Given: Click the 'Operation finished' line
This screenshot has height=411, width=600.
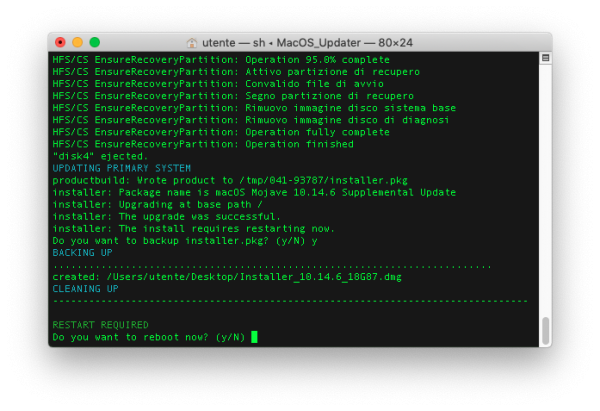Looking at the screenshot, I should coord(203,144).
